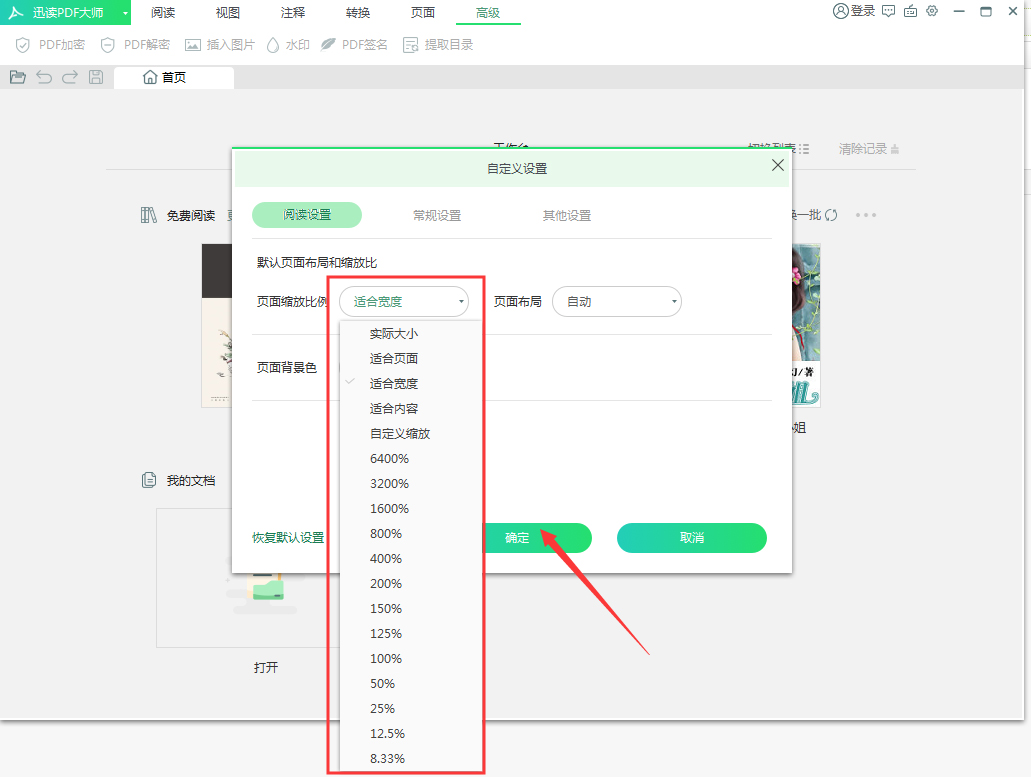Screen dimensions: 1031x777
Task: Open the settings gear in the titlebar
Action: 932,12
